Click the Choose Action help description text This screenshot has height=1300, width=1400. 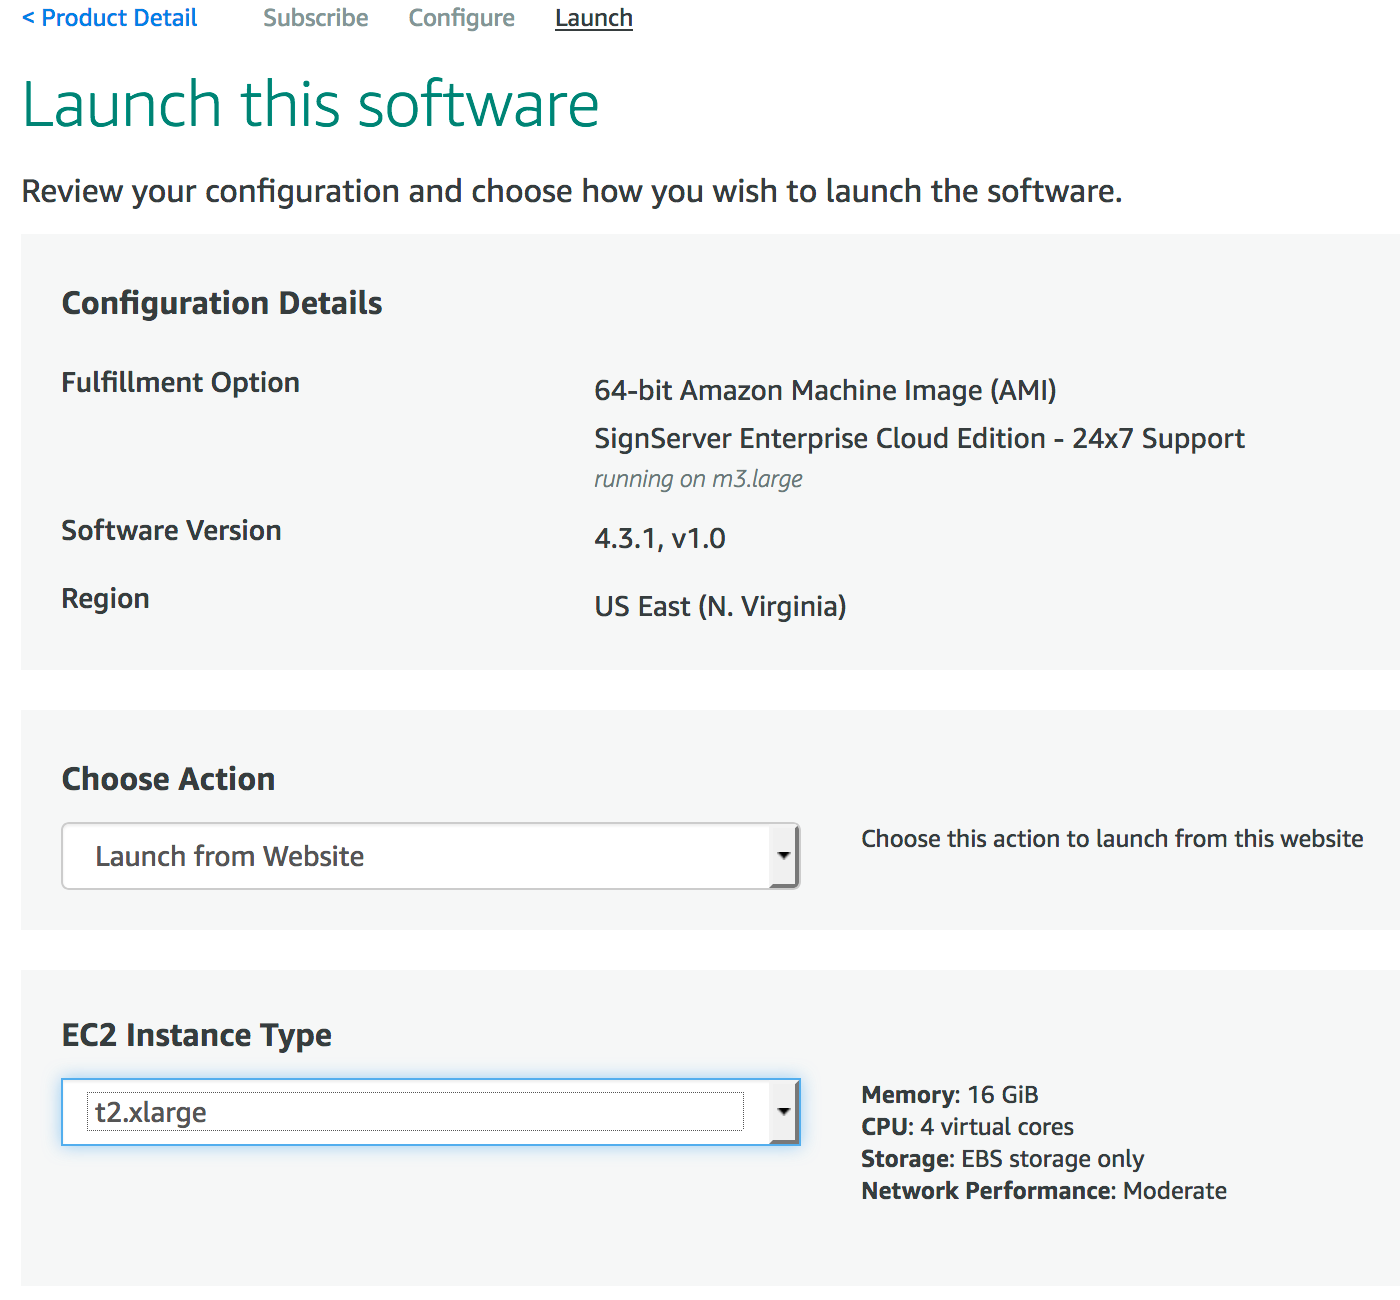1112,838
